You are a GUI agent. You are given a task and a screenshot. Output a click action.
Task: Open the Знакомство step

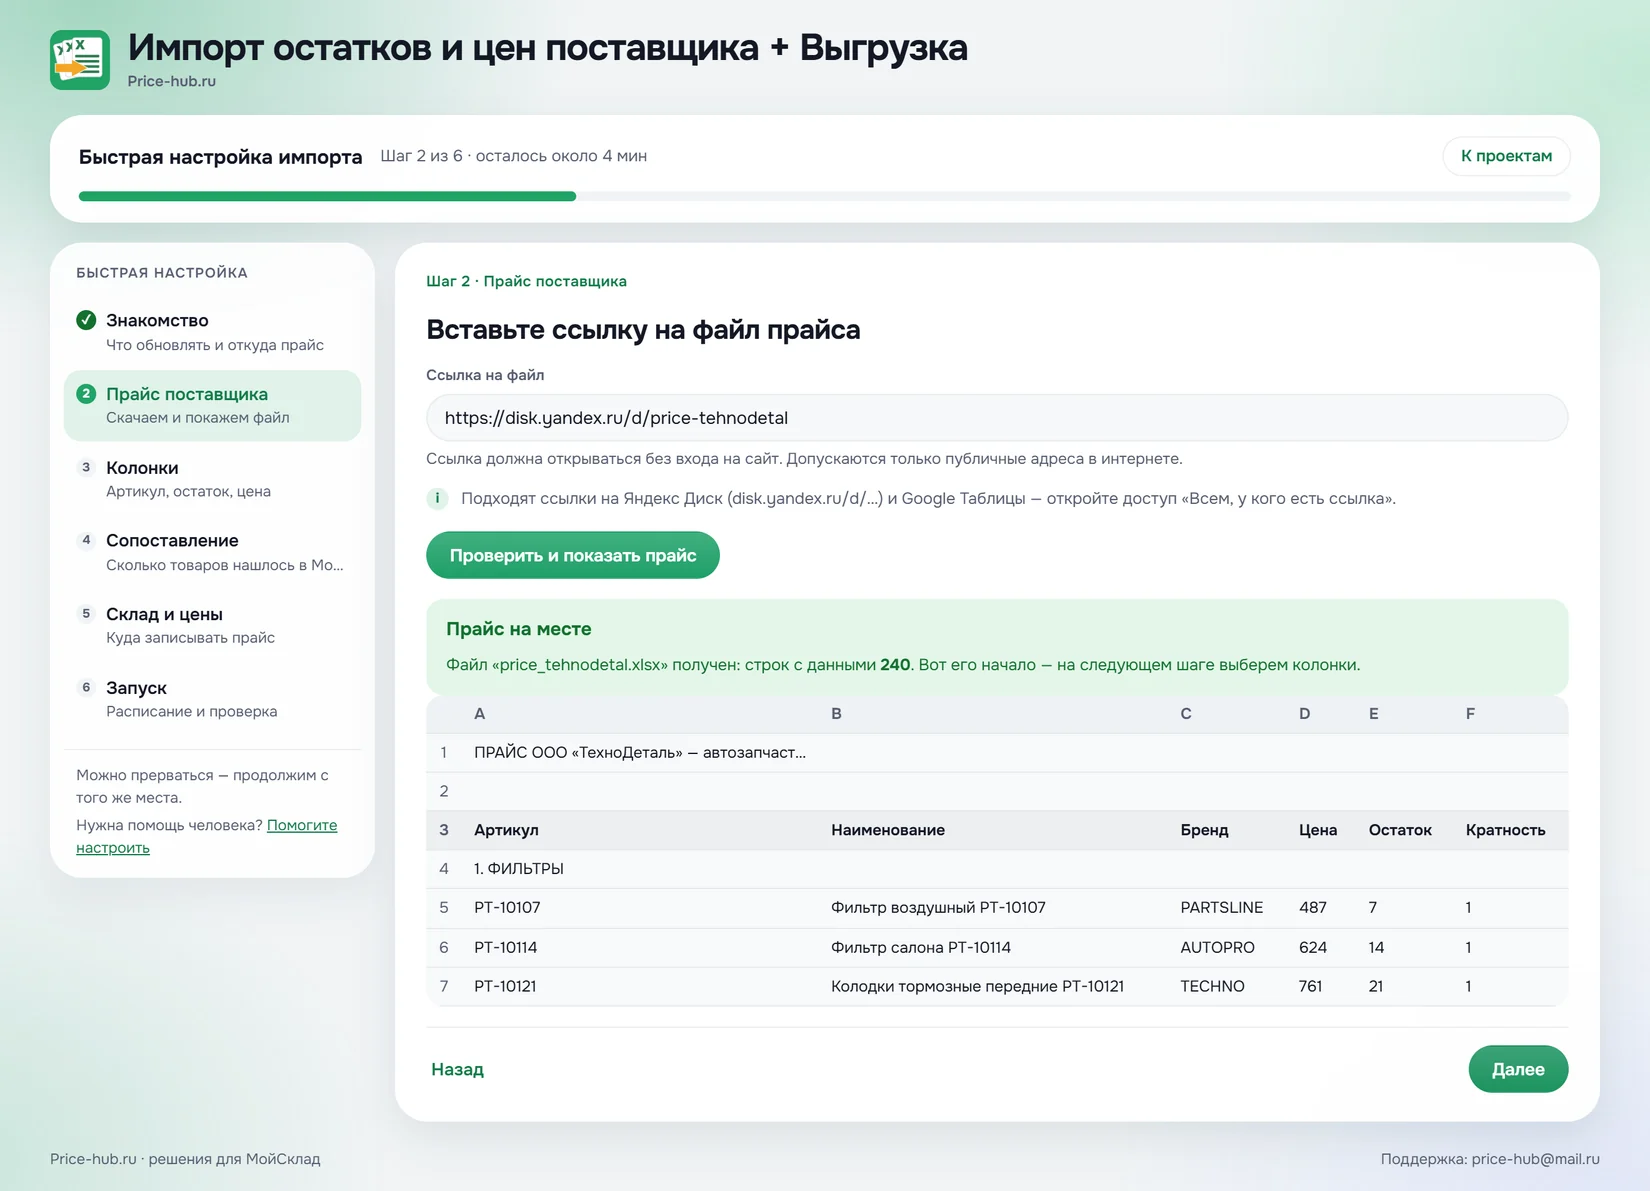click(x=212, y=332)
